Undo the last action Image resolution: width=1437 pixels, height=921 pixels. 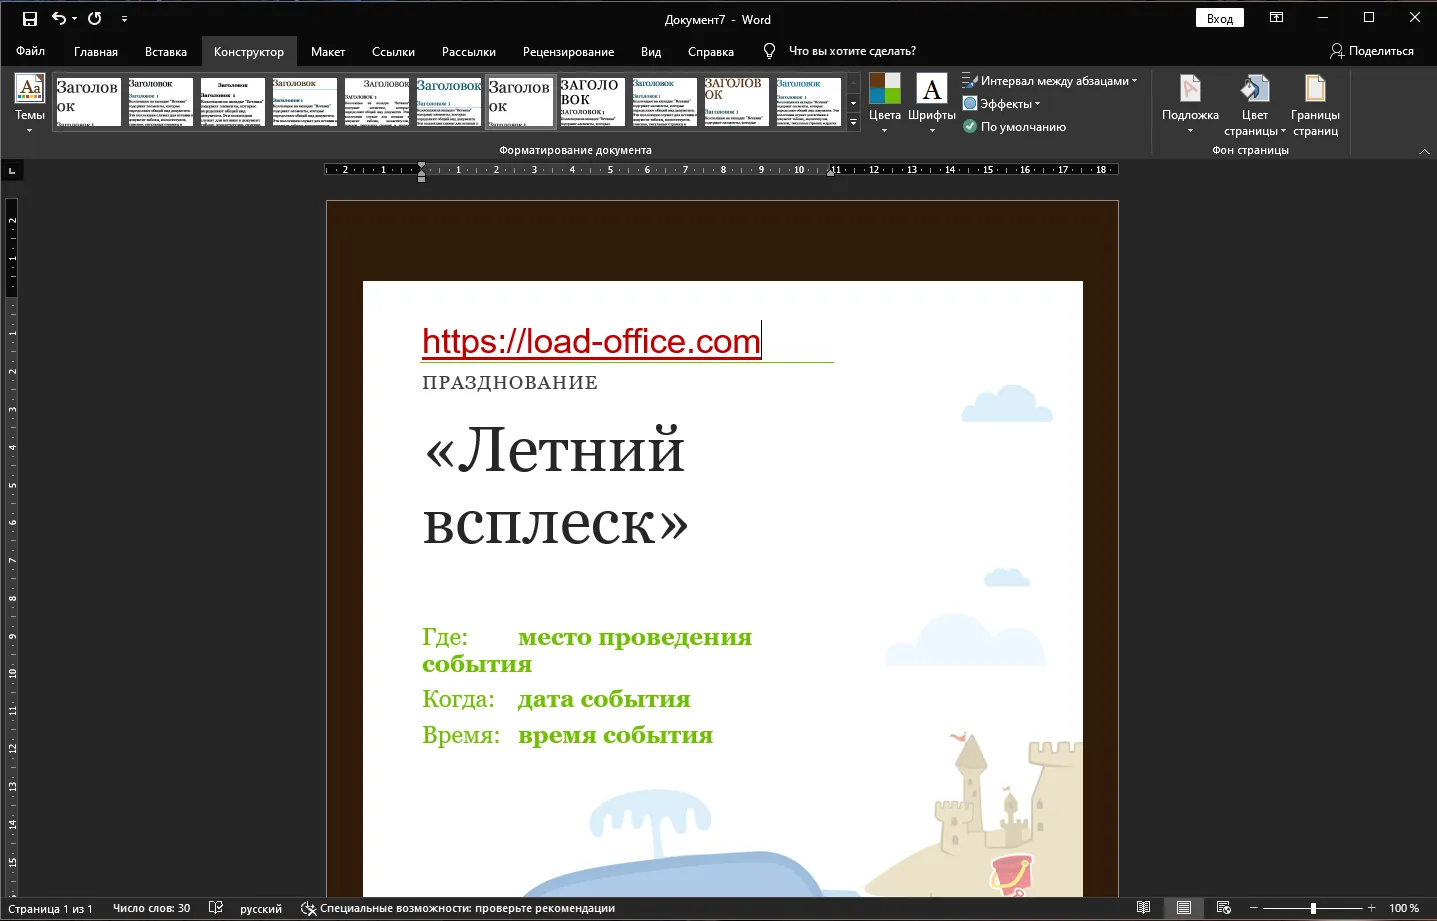tap(59, 18)
